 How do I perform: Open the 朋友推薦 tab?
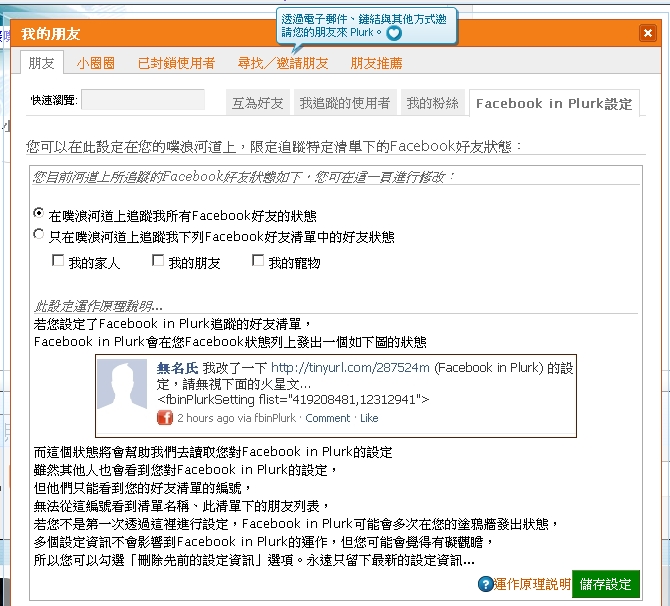pyautogui.click(x=376, y=63)
